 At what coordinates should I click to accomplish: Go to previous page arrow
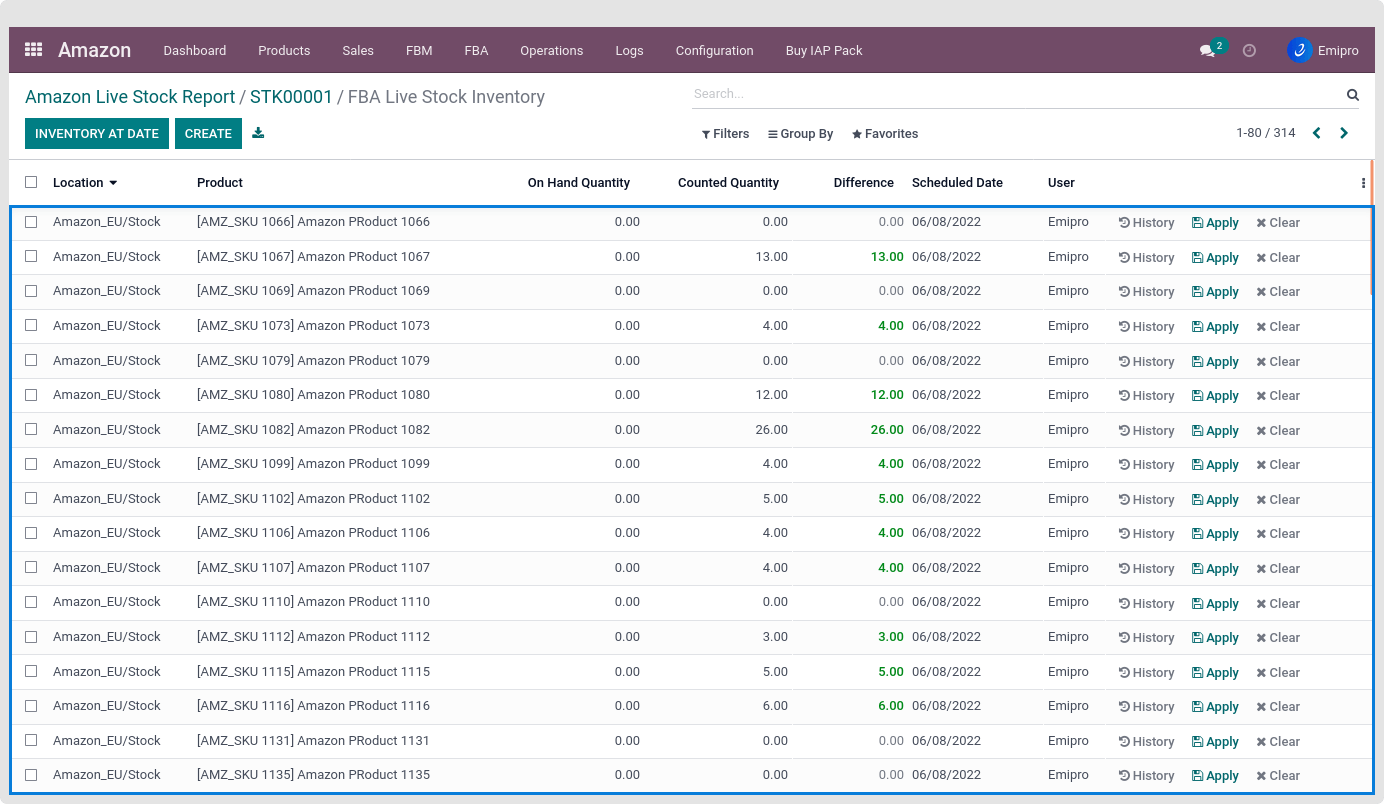tap(1317, 133)
